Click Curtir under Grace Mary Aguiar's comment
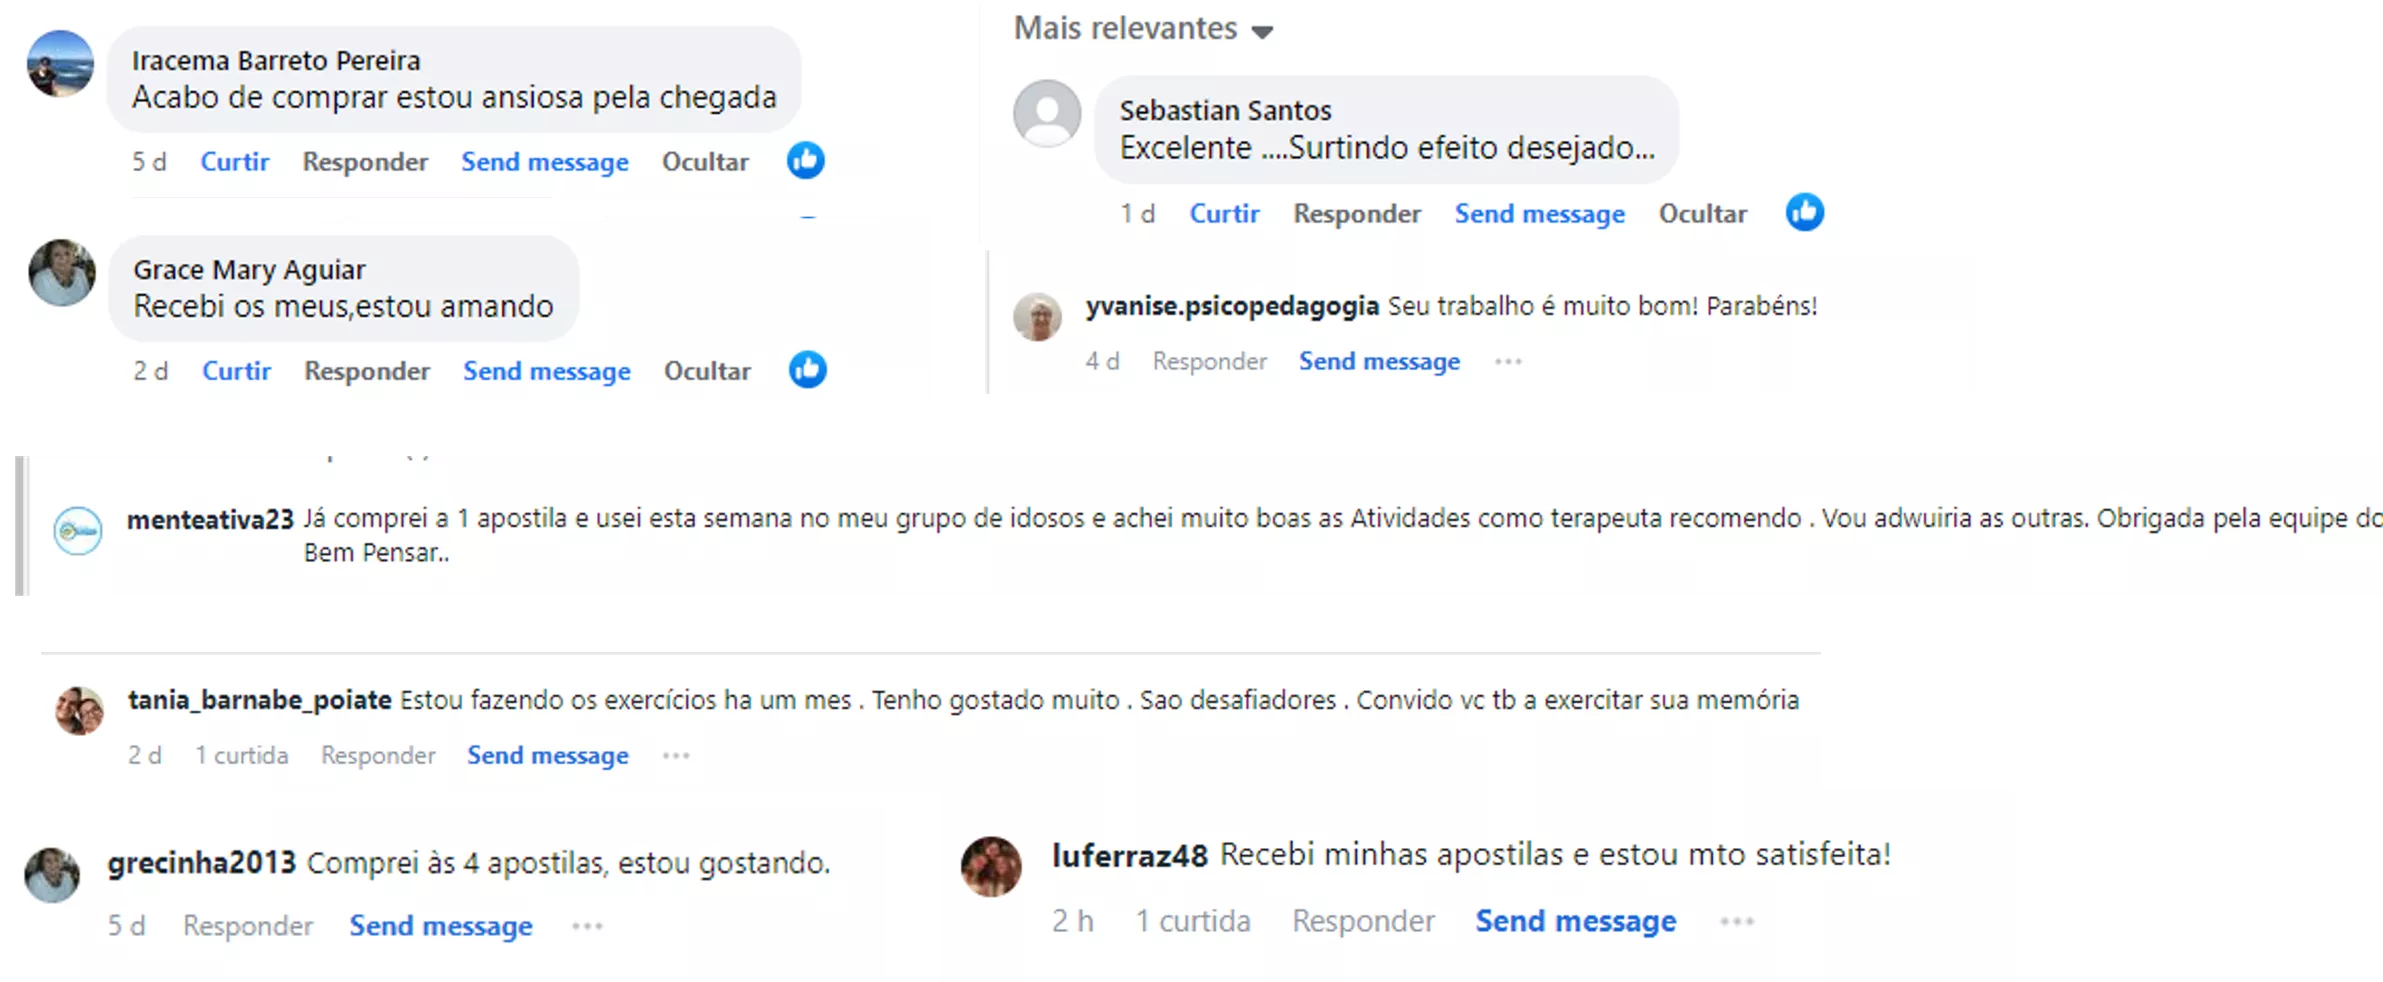Viewport: 2383px width, 982px height. pos(237,371)
